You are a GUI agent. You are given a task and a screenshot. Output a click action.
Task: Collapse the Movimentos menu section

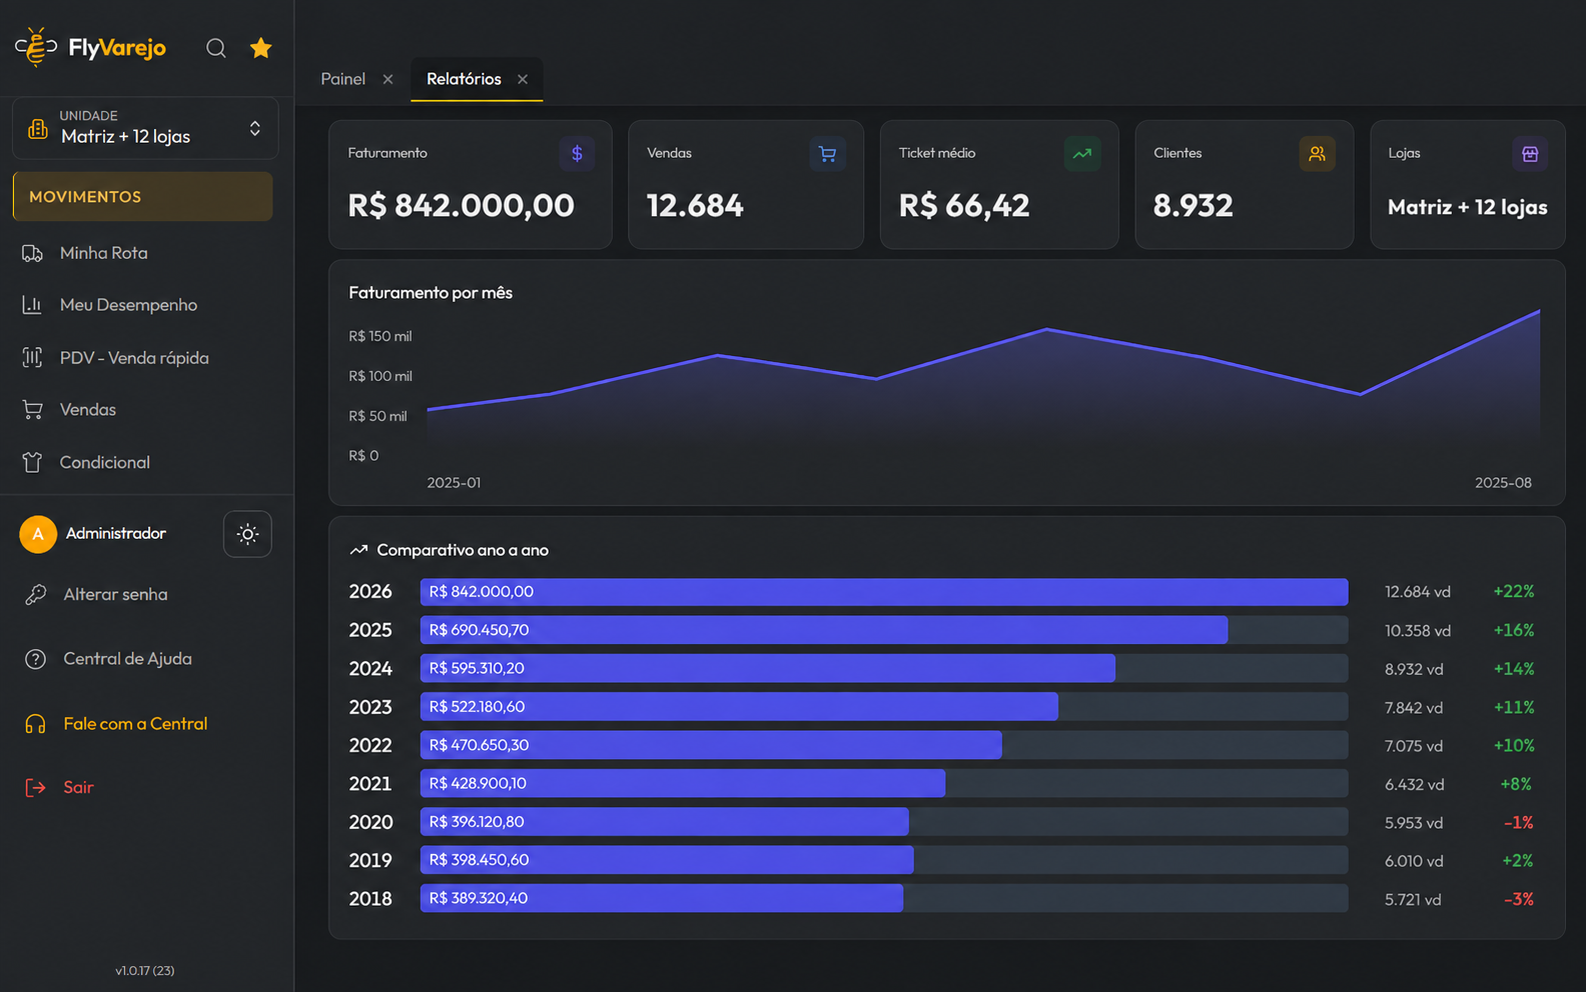click(143, 197)
